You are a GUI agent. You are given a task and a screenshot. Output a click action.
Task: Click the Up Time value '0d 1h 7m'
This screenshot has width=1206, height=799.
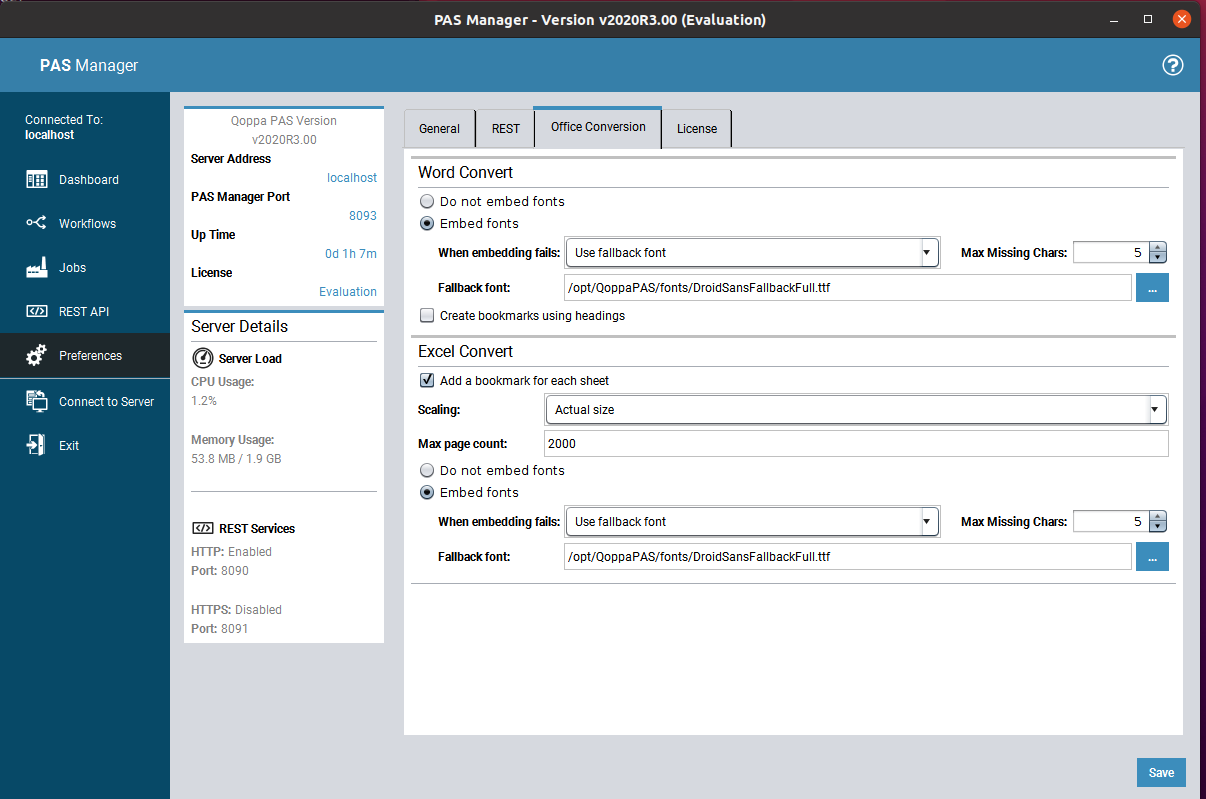tap(351, 254)
